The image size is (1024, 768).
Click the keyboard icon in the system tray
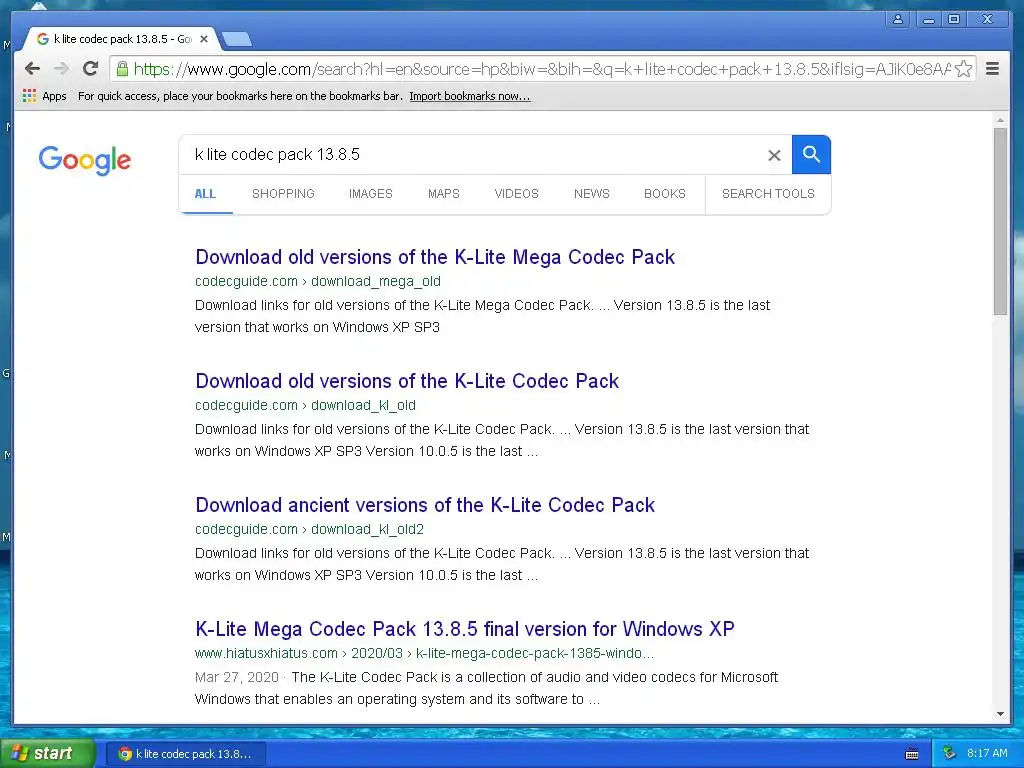(912, 754)
